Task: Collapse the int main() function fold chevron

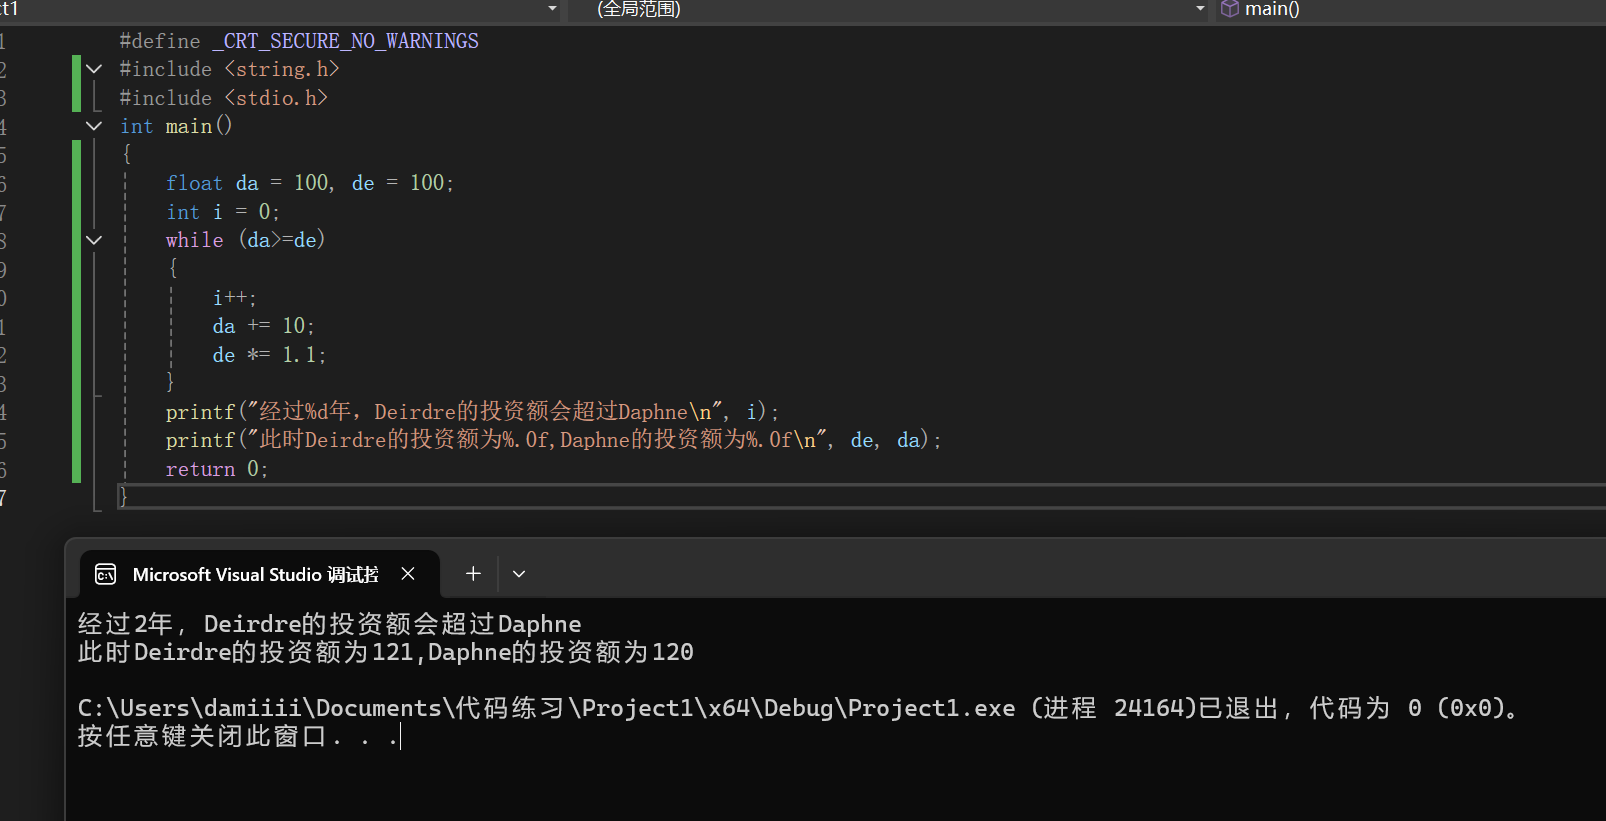Action: [x=94, y=126]
